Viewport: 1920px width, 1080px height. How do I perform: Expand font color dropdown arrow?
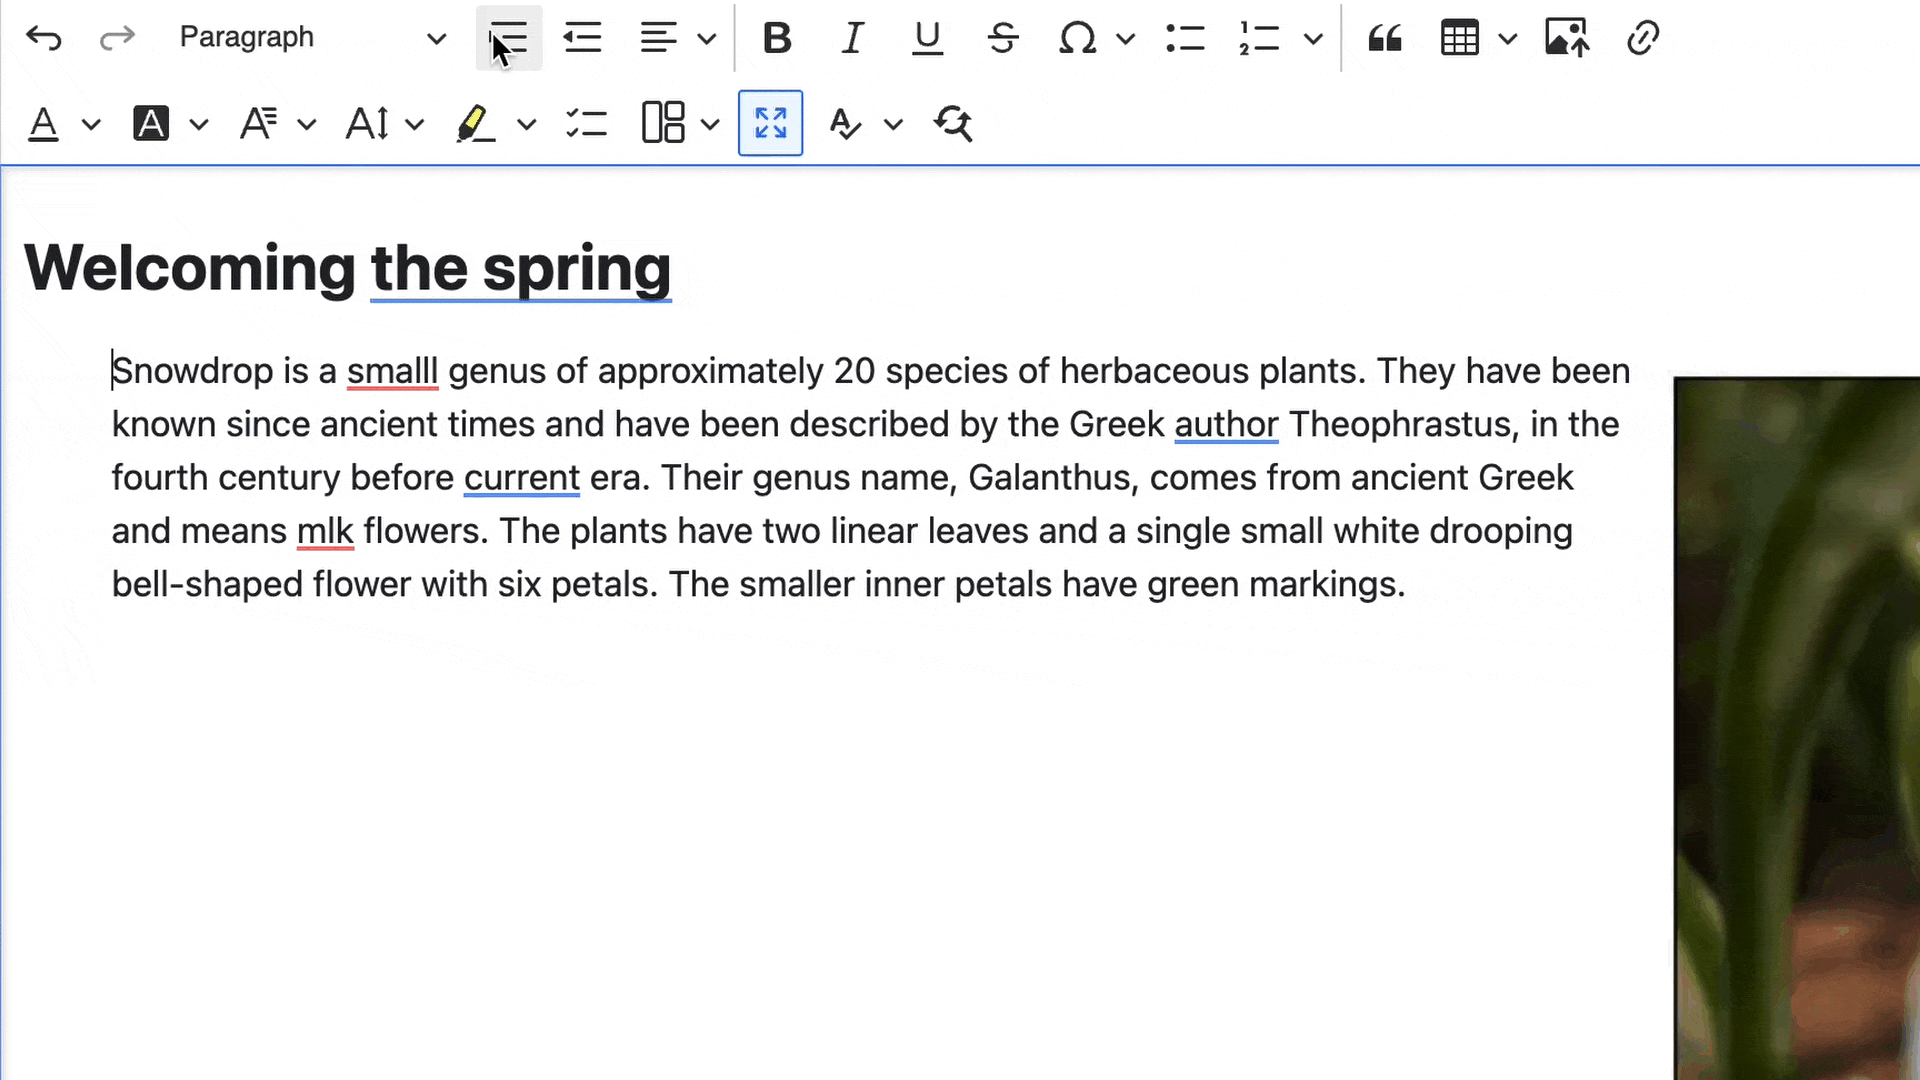click(x=91, y=124)
